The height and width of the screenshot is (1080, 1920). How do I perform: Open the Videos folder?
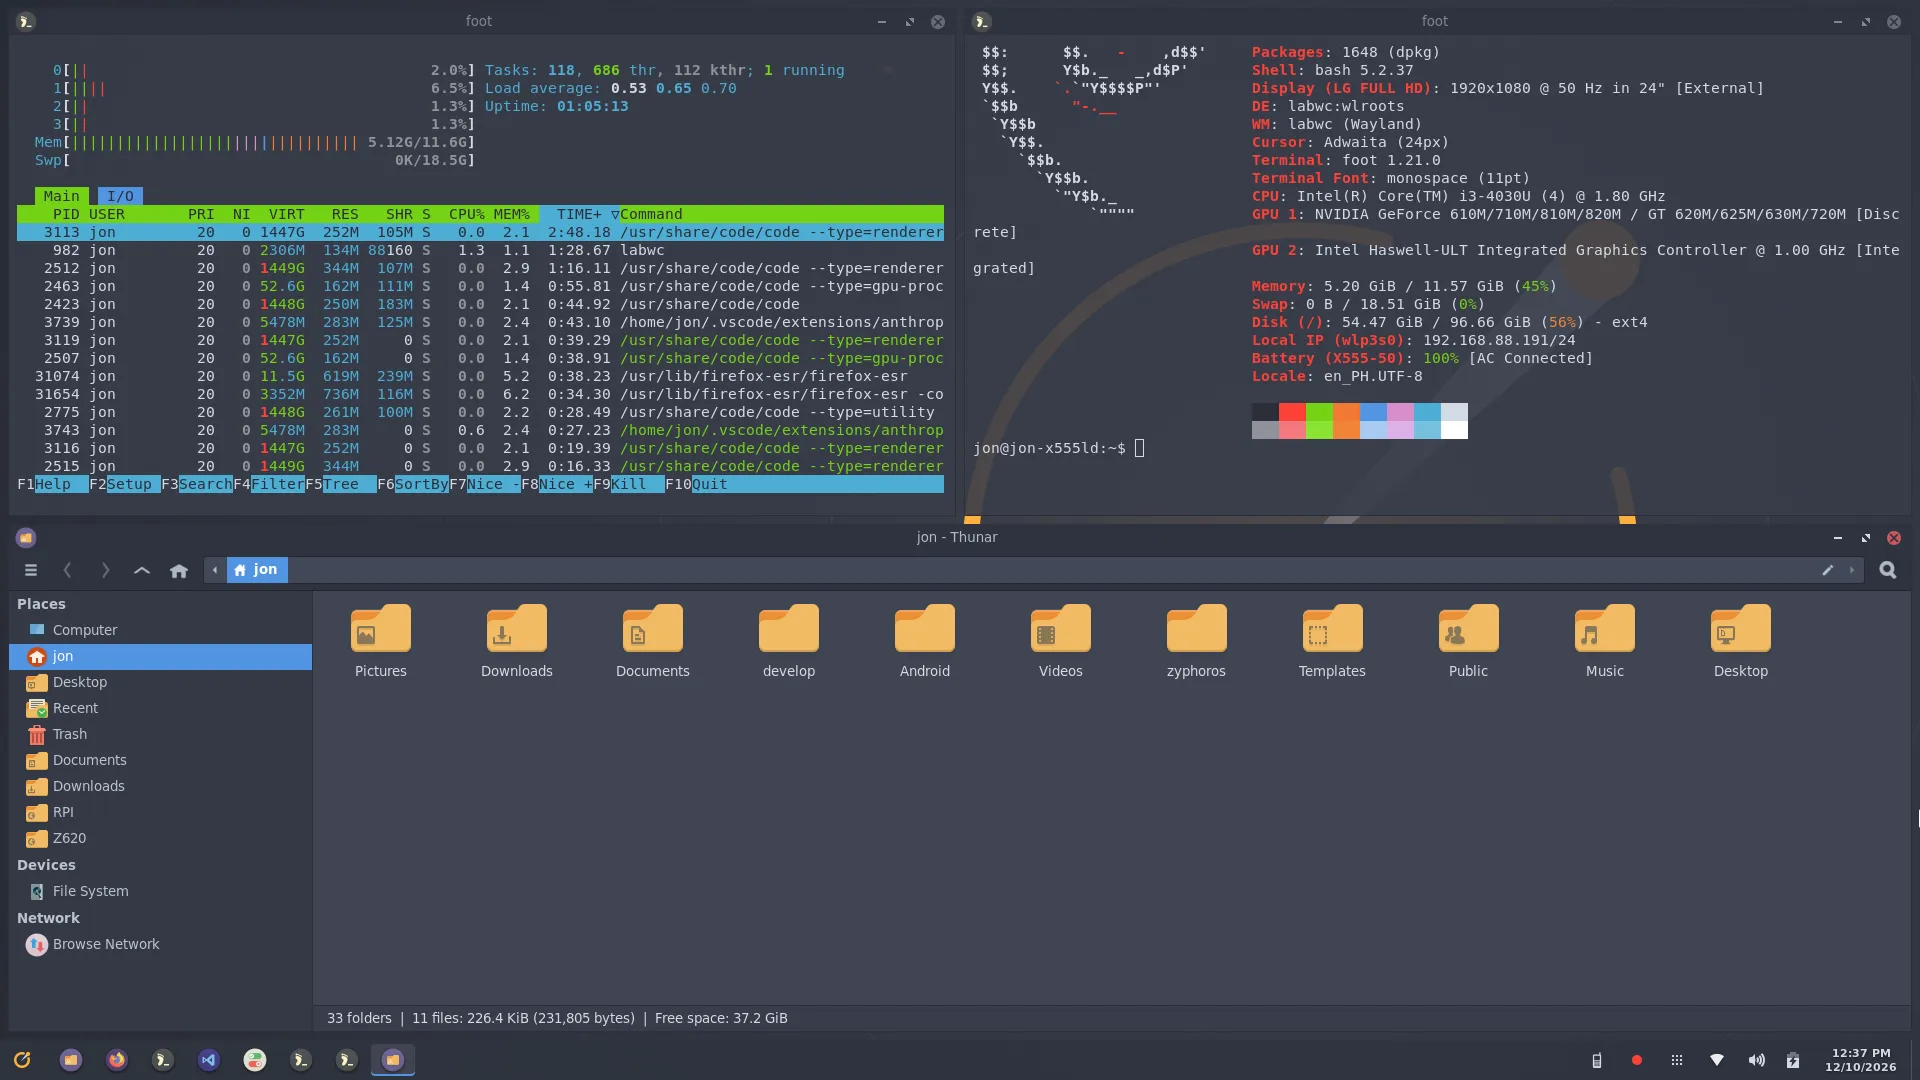click(x=1061, y=641)
